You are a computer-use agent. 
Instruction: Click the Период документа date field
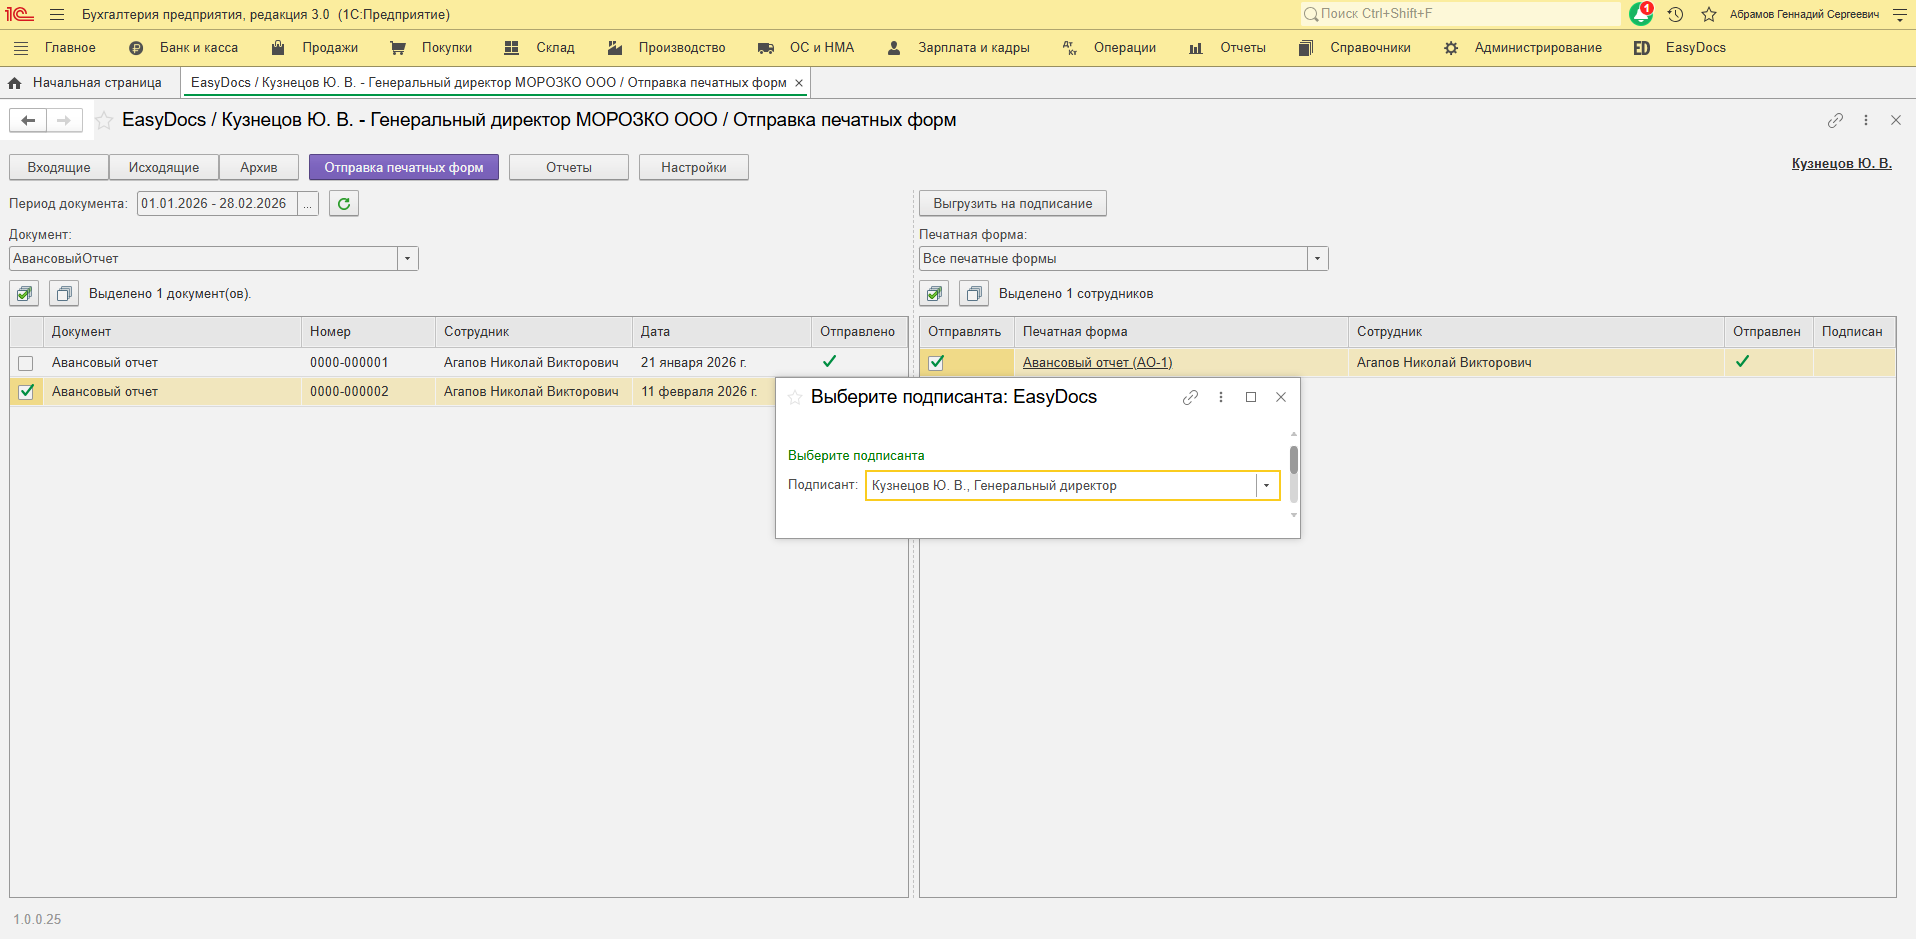pos(217,204)
